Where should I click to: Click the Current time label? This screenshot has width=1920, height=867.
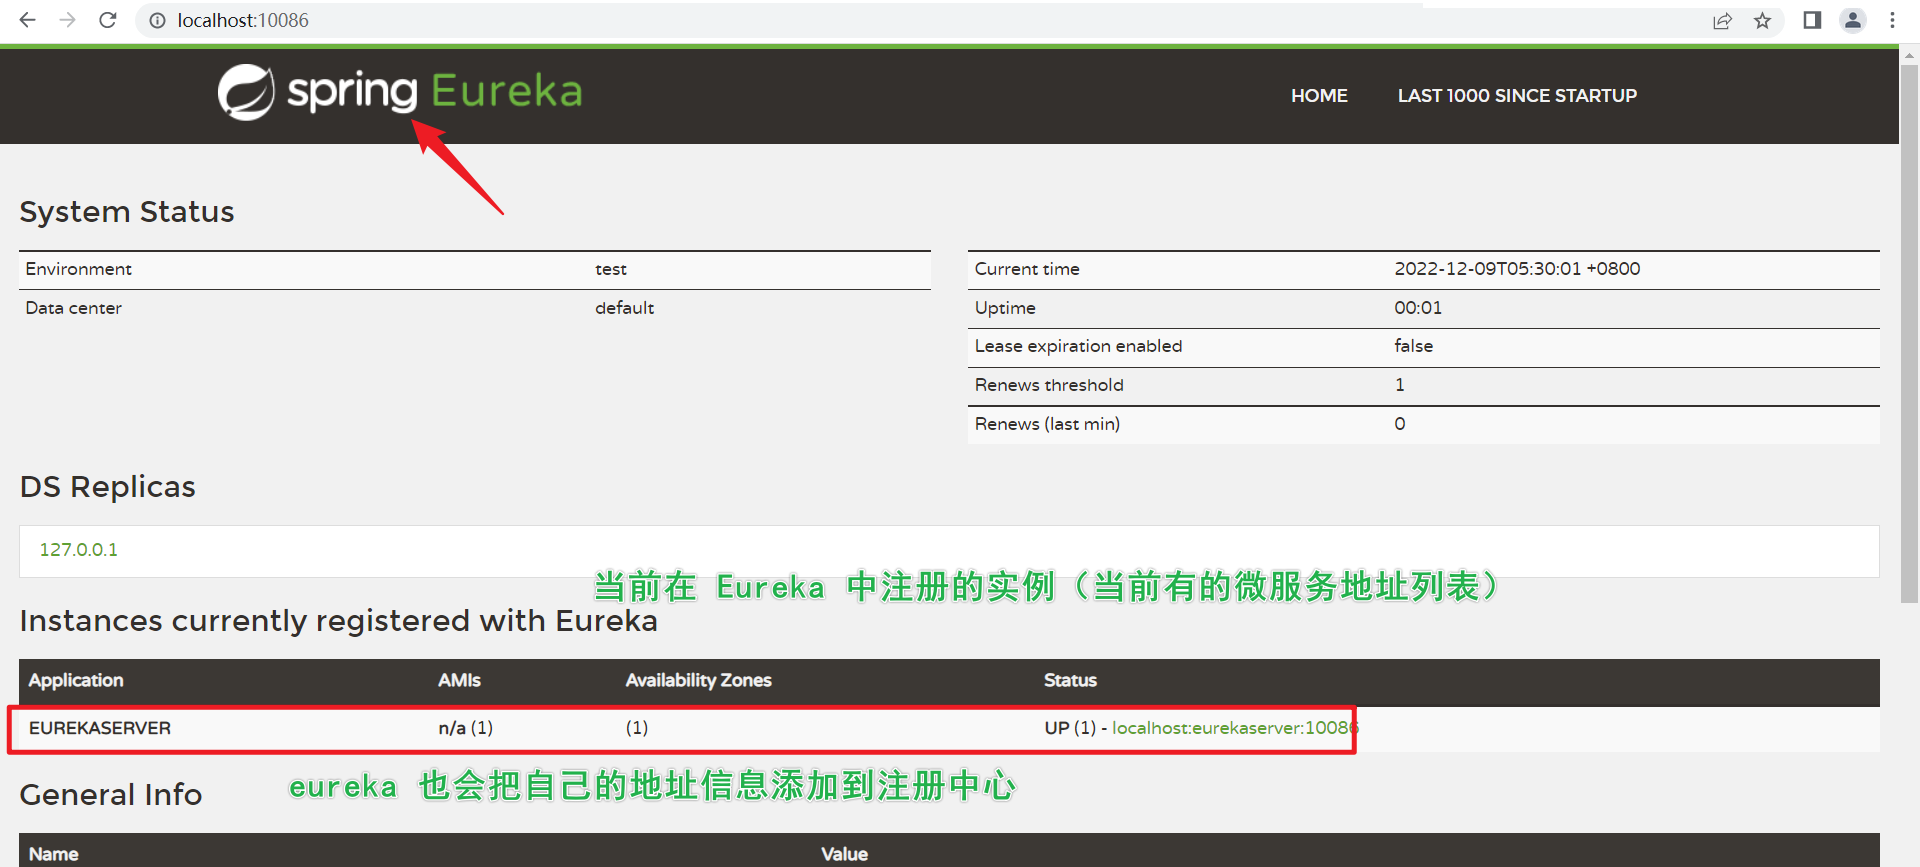(1027, 269)
